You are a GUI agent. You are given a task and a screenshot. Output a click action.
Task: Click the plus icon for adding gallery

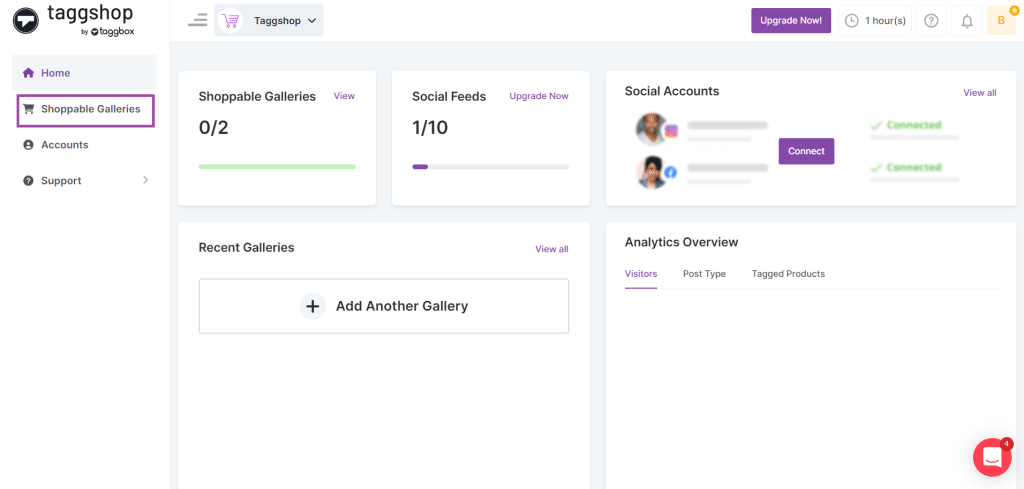[313, 306]
